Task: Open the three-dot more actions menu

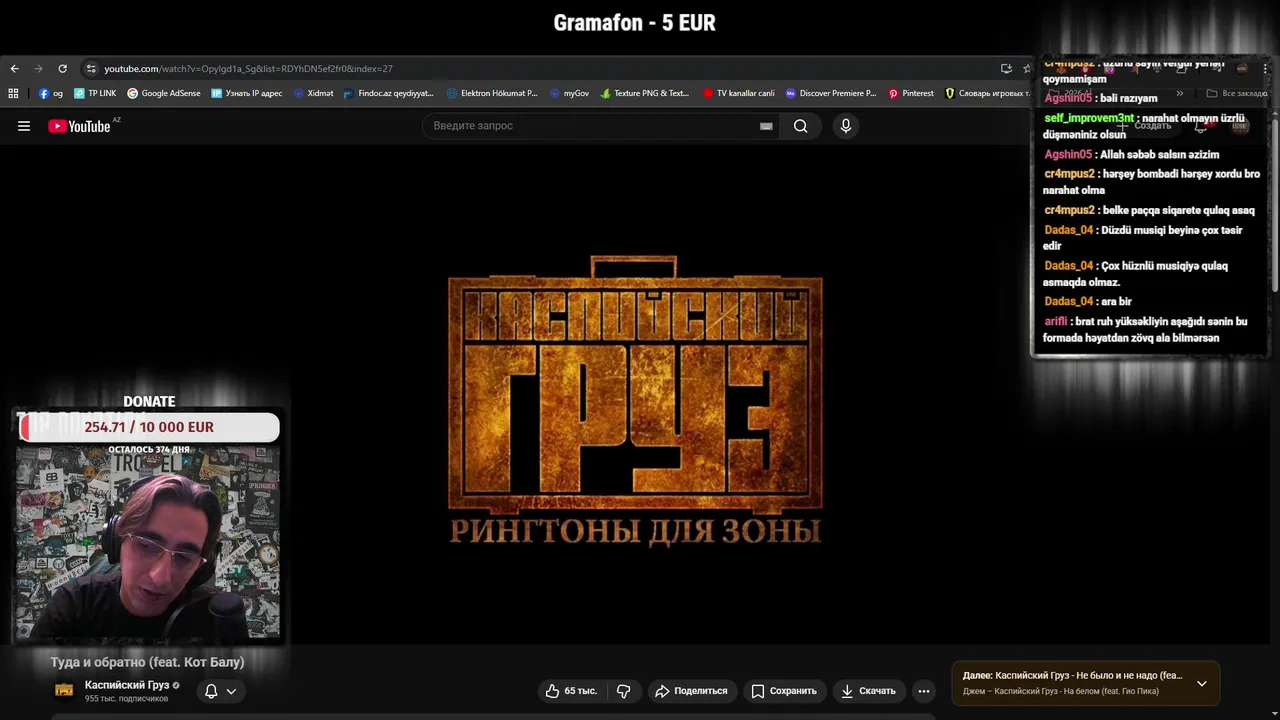Action: tap(924, 691)
